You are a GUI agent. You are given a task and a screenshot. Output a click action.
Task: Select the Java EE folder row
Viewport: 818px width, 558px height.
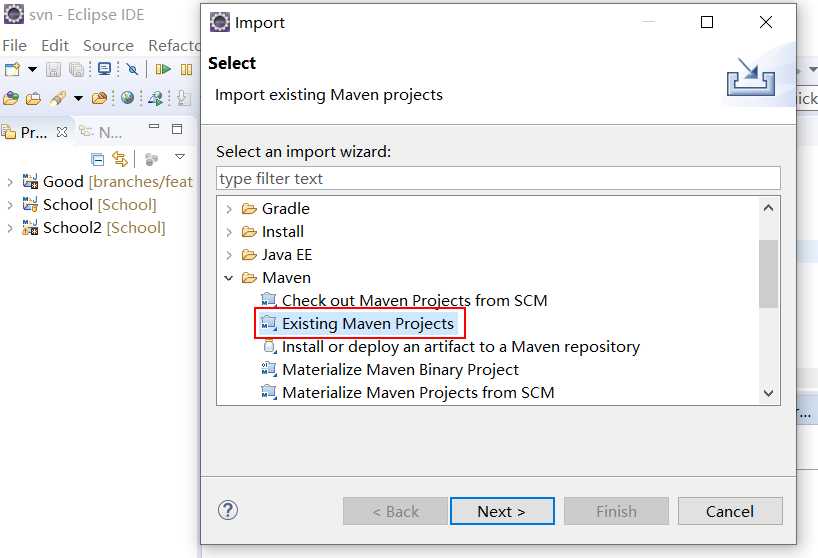[x=276, y=254]
